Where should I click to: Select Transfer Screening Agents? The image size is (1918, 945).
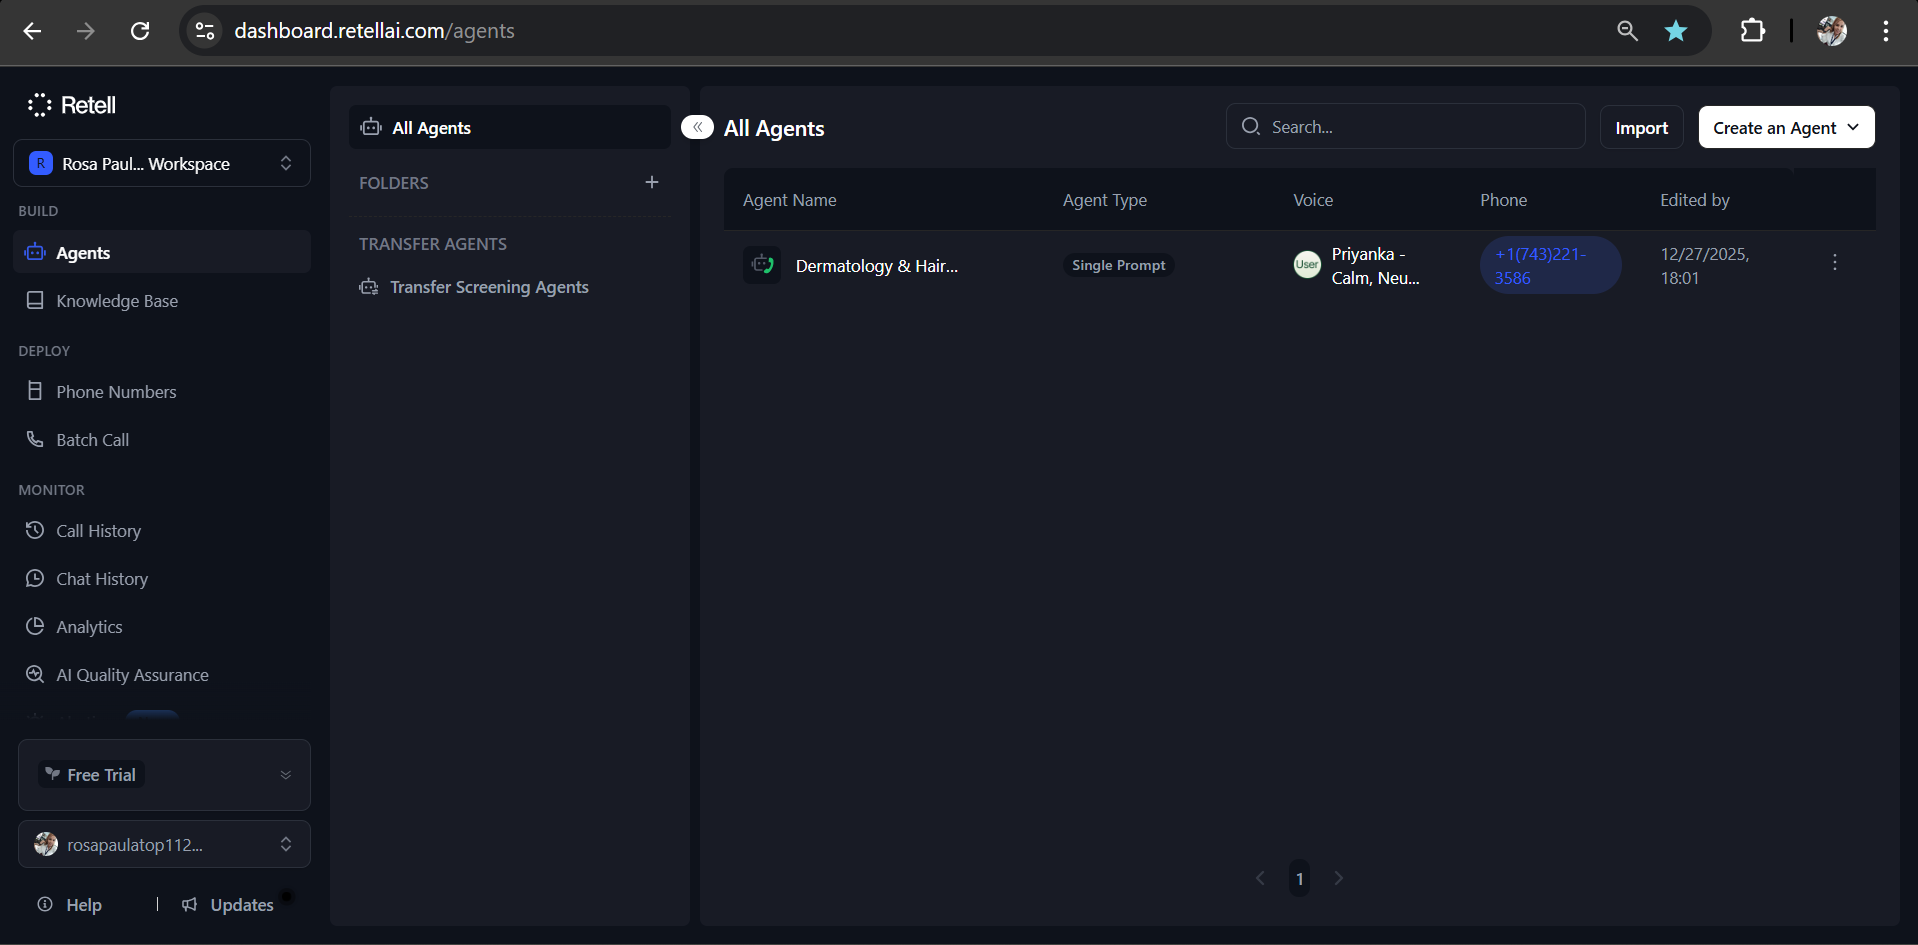(489, 287)
